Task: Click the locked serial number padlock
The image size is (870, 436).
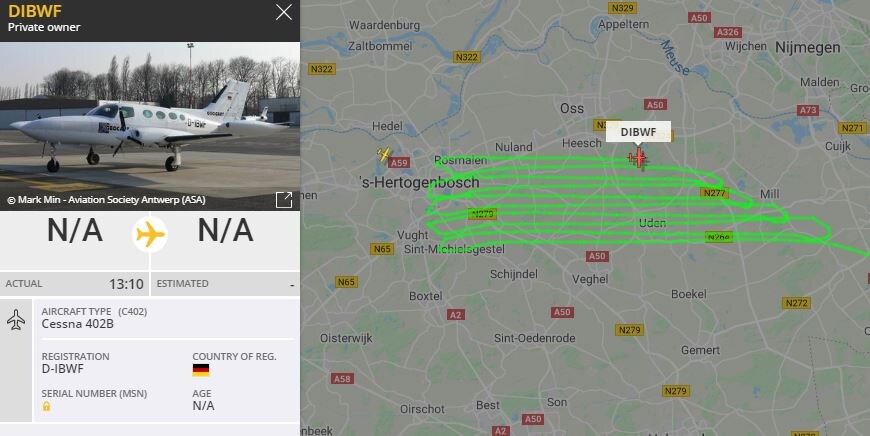Action: [47, 406]
